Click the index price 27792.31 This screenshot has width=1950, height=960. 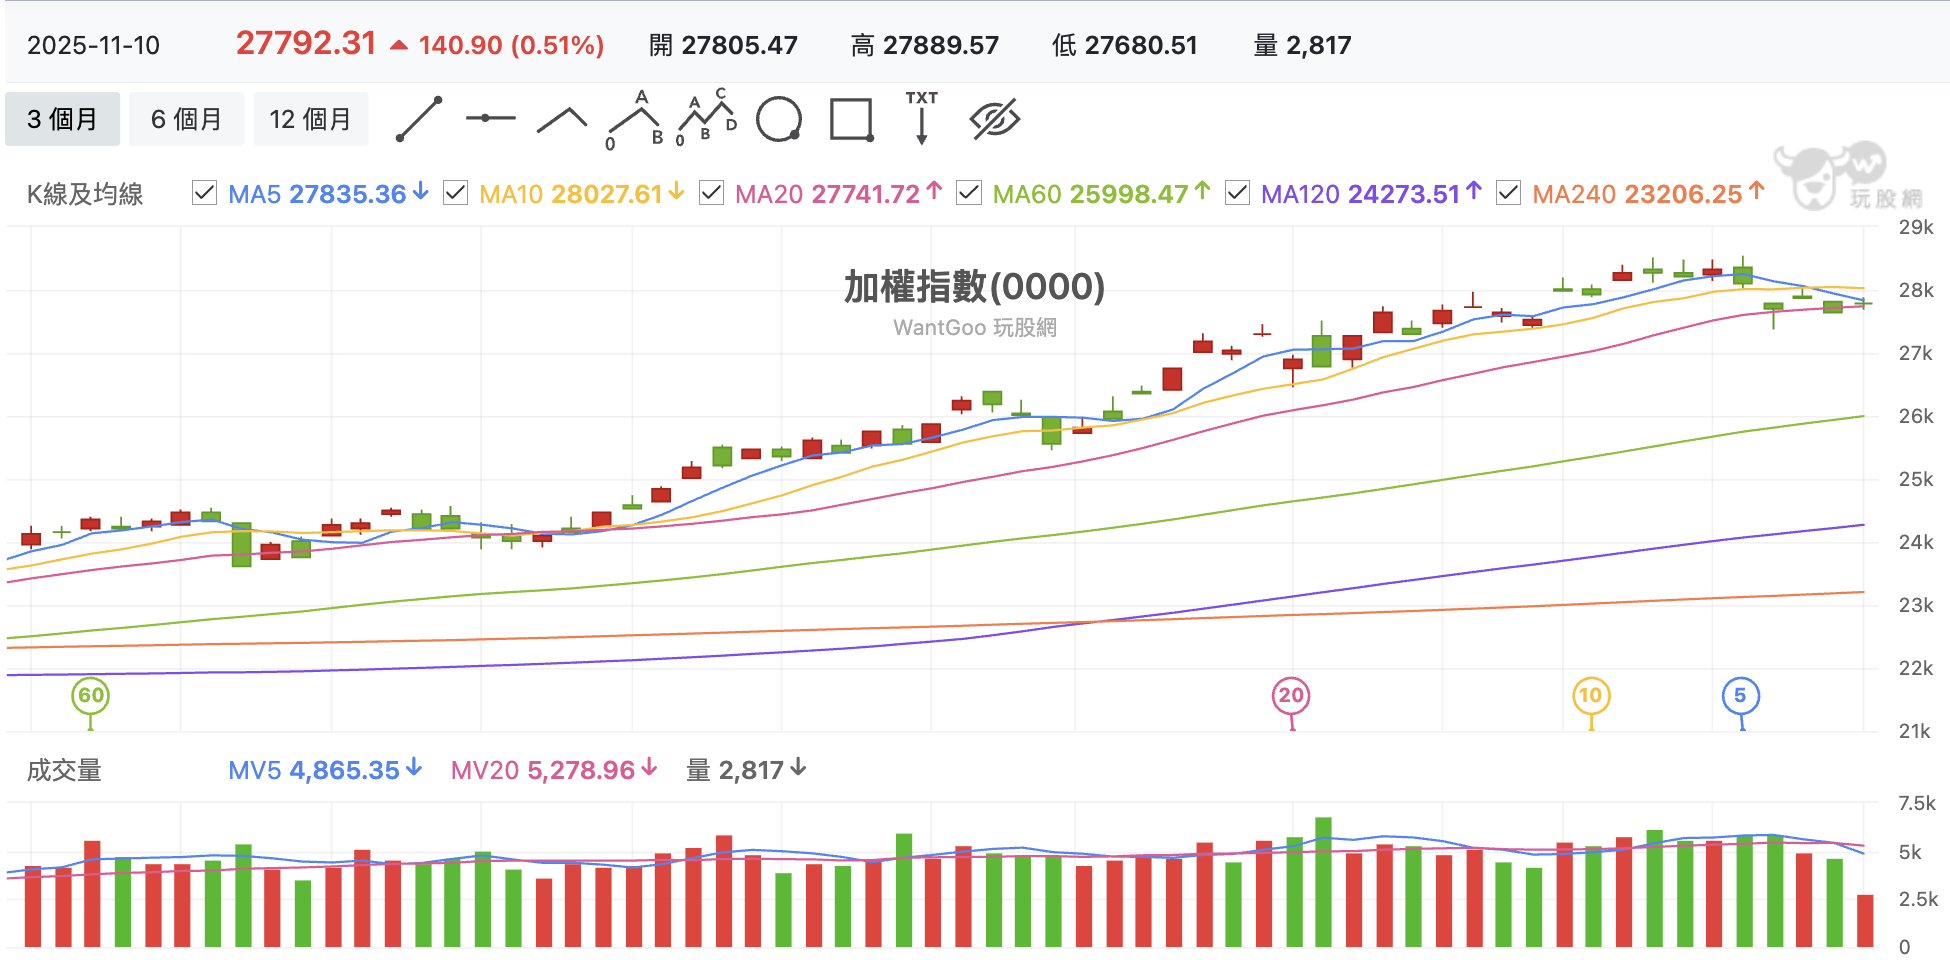pos(306,43)
